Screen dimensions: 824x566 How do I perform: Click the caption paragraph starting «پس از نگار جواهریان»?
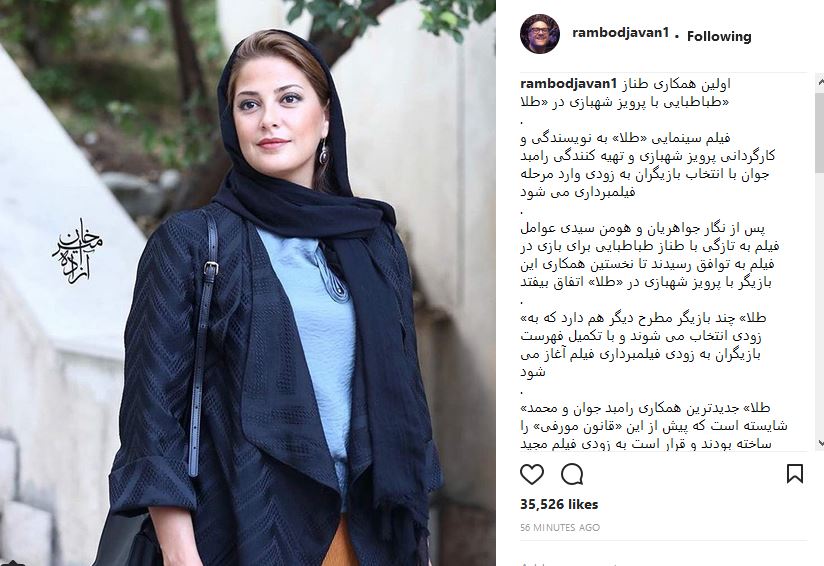click(650, 255)
